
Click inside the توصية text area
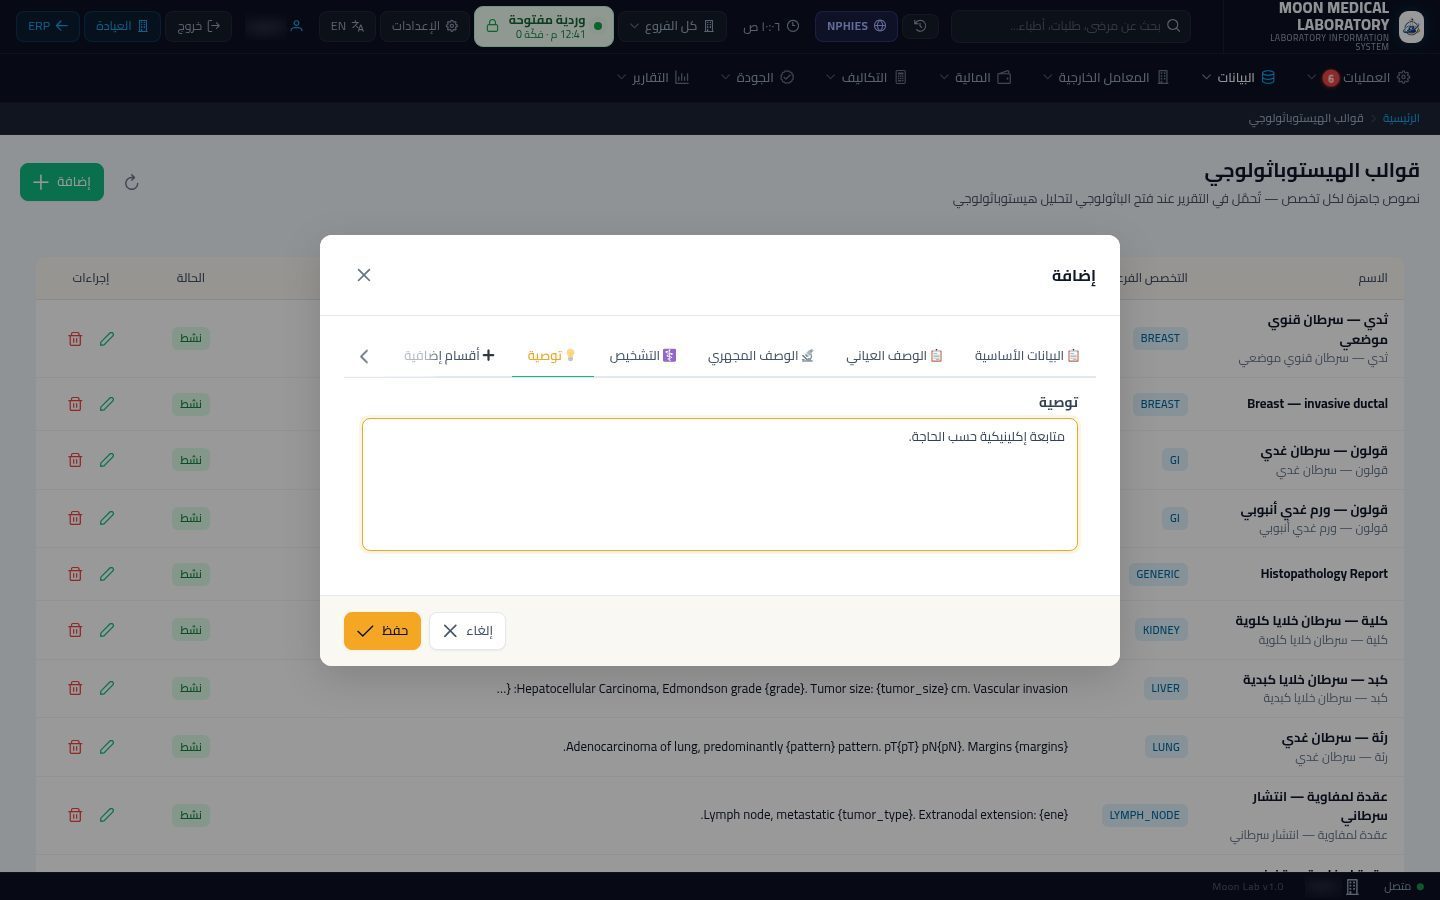coord(720,484)
